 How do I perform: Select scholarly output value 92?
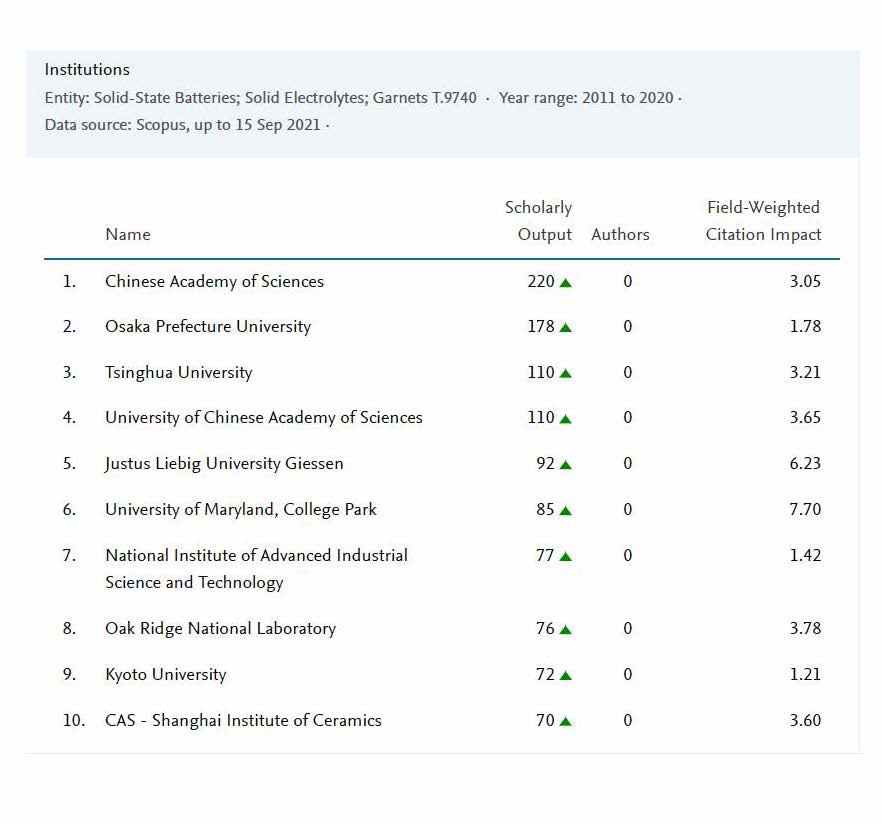546,463
